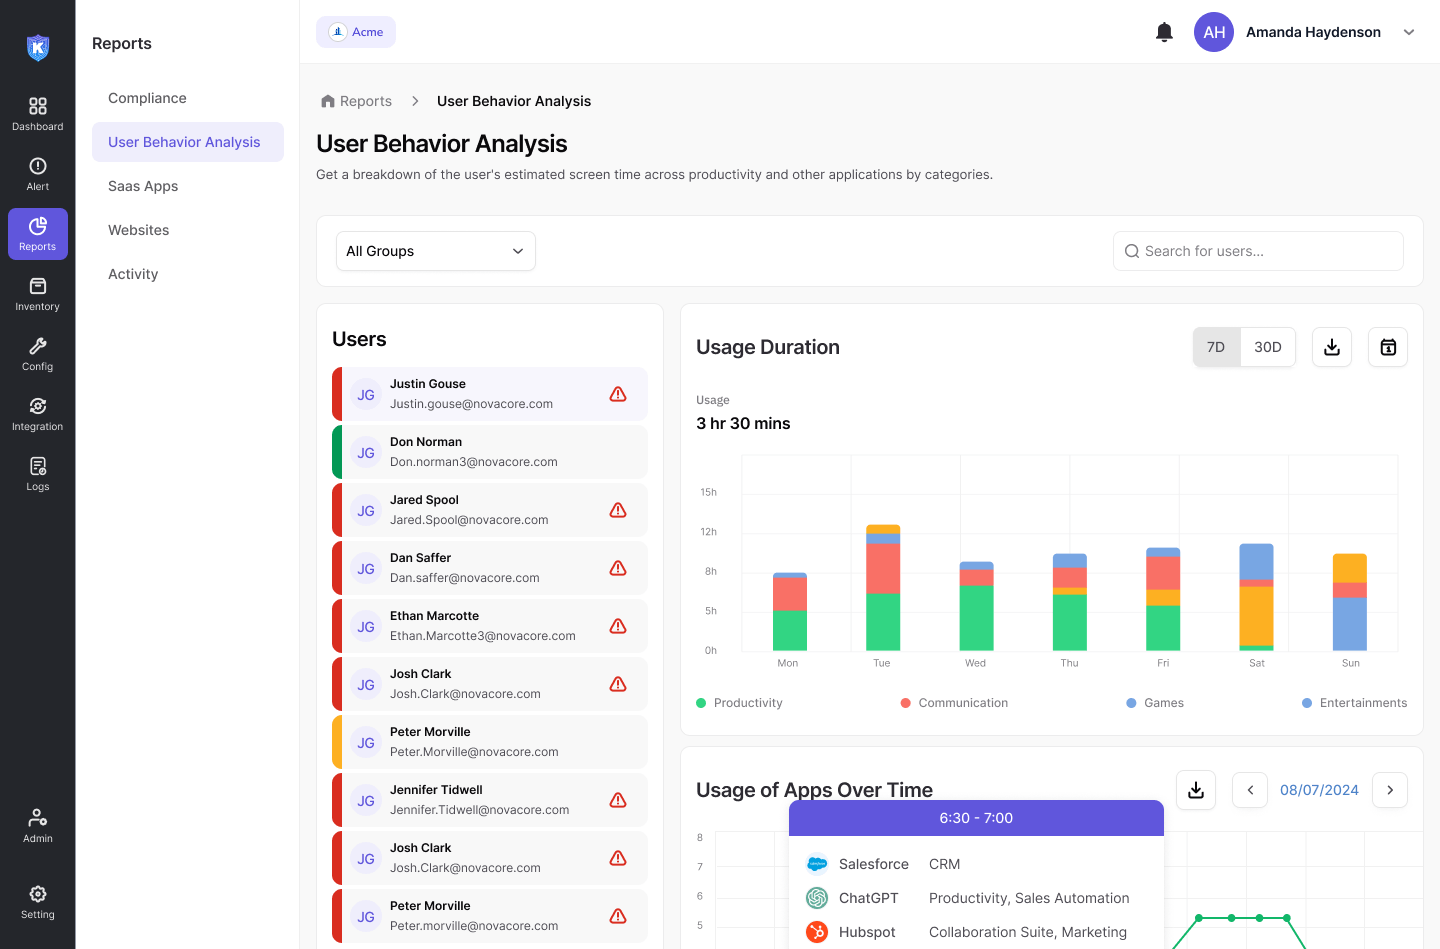Go to Inventory in the sidebar
Viewport: 1440px width, 949px height.
pos(37,294)
